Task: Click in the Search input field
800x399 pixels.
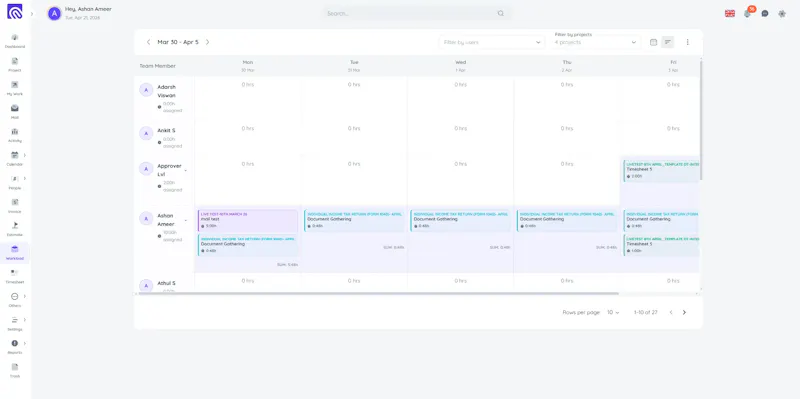Action: coord(411,14)
